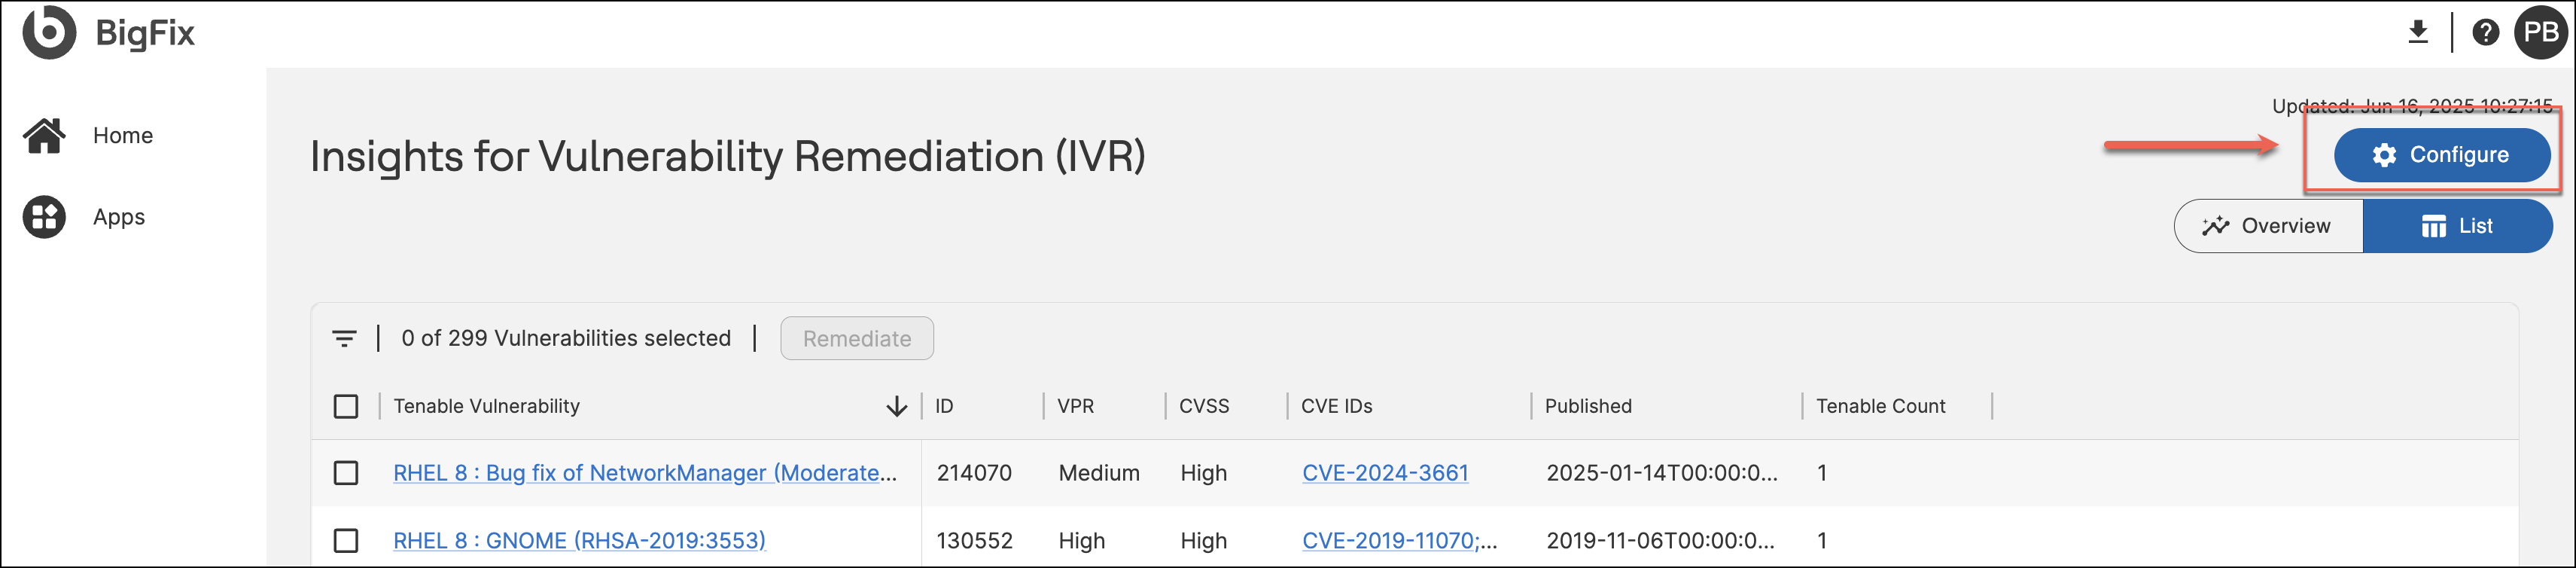Open the RHEL 8 GNOME (RHSA-2019:3553) link

[579, 541]
